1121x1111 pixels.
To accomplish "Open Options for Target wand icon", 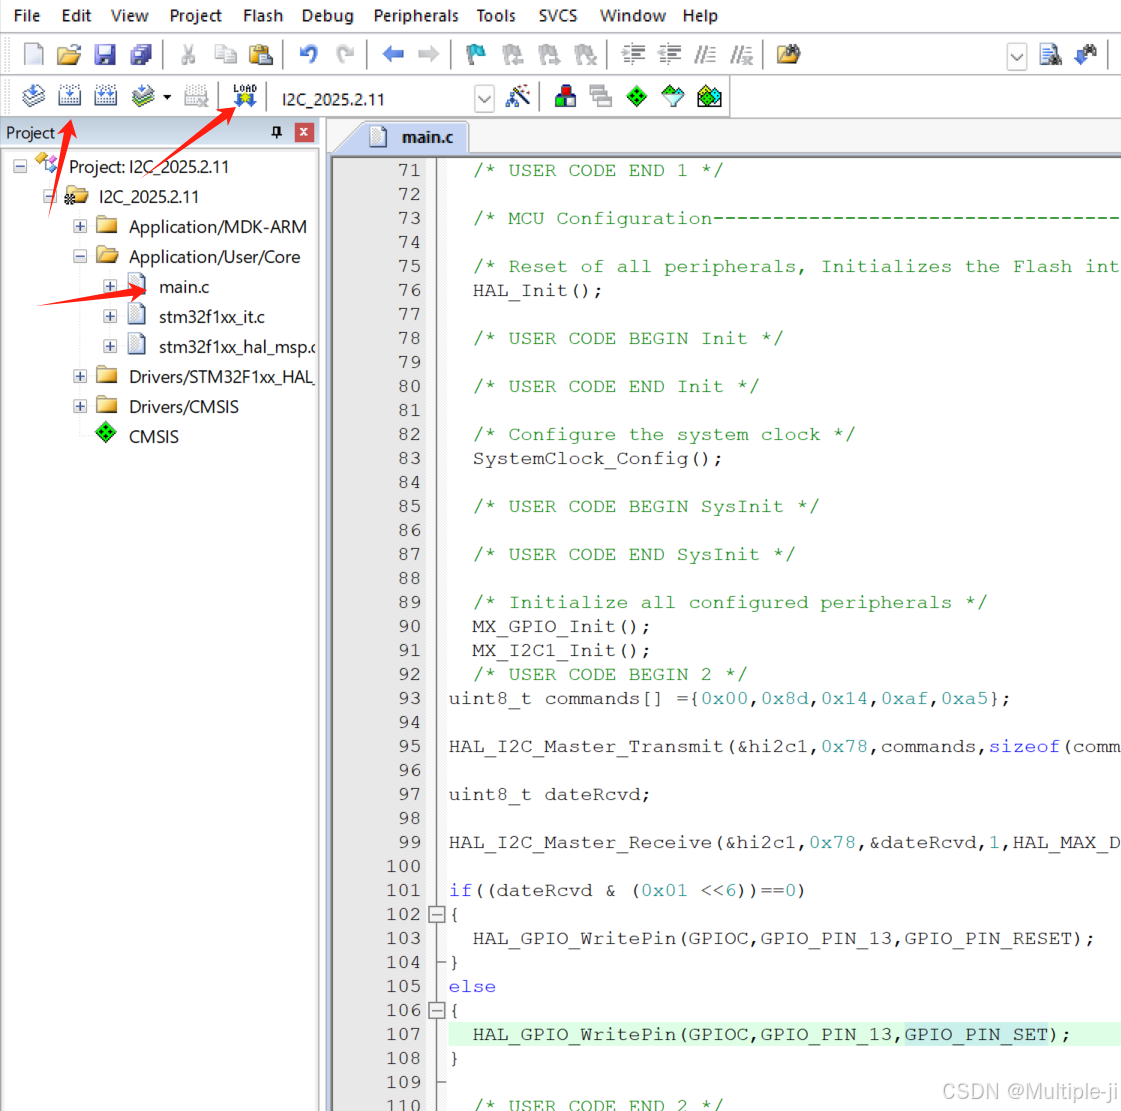I will (518, 96).
